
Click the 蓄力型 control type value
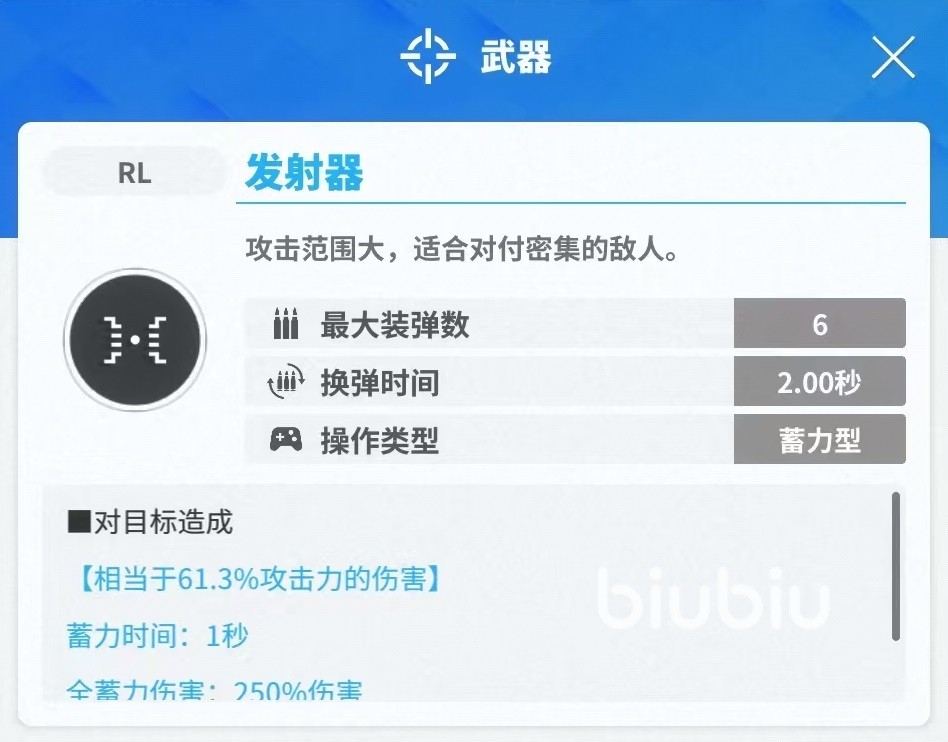(x=819, y=440)
